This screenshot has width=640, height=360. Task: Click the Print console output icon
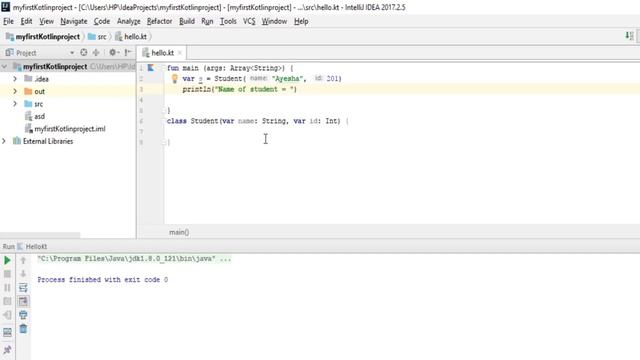pyautogui.click(x=23, y=315)
